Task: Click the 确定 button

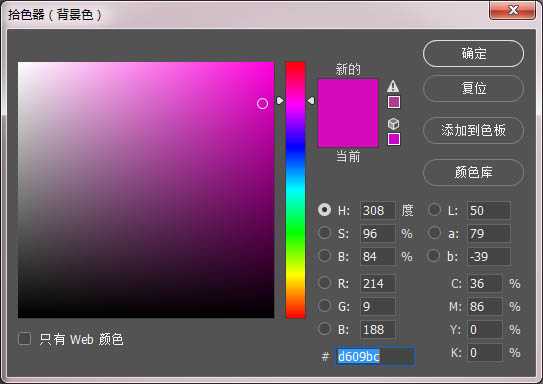Action: pyautogui.click(x=473, y=54)
